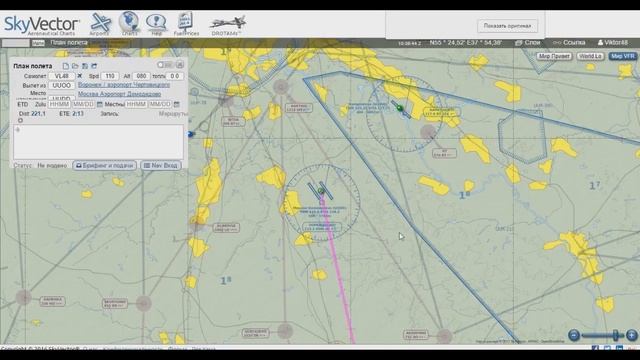Click the zoom slider handle
This screenshot has width=640, height=360.
616,336
